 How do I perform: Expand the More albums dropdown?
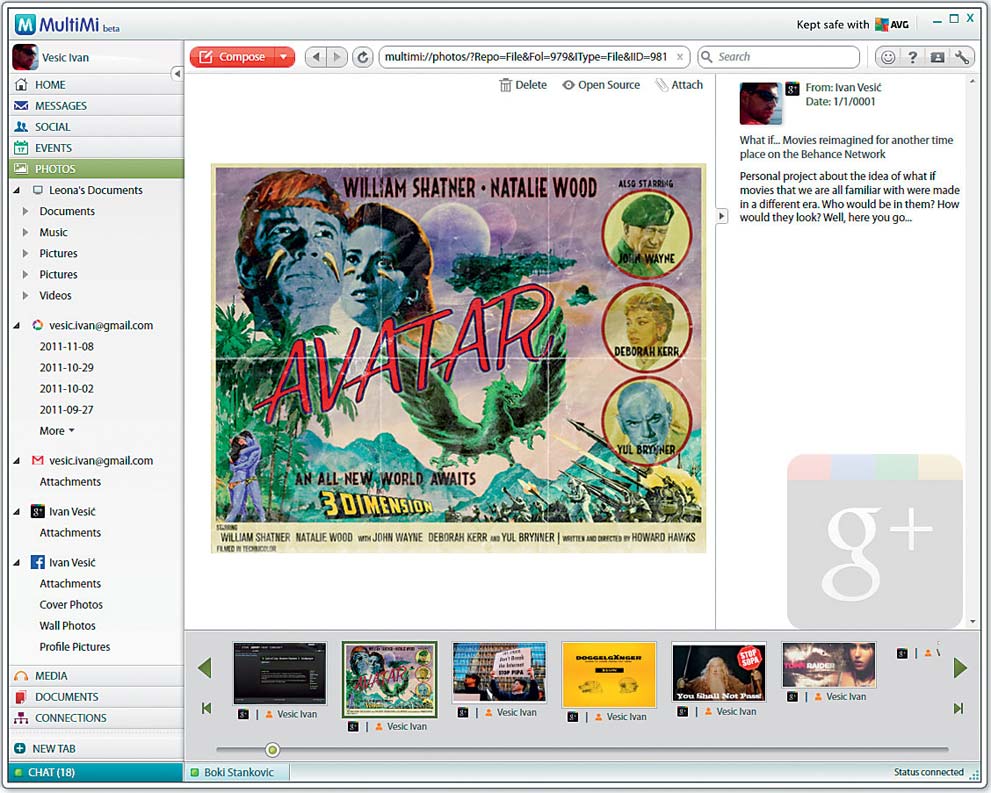click(x=57, y=431)
